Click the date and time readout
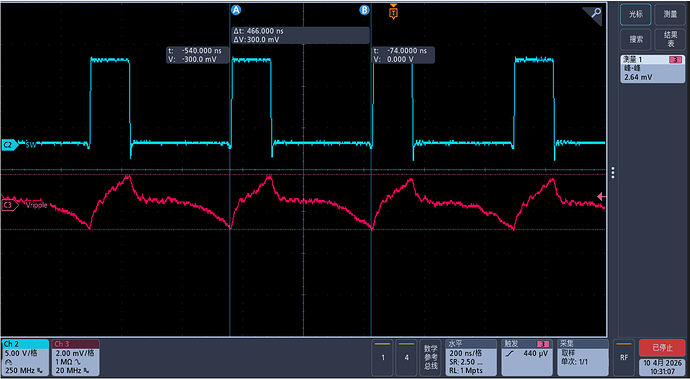Viewport: 690px width, 379px height. [662, 368]
